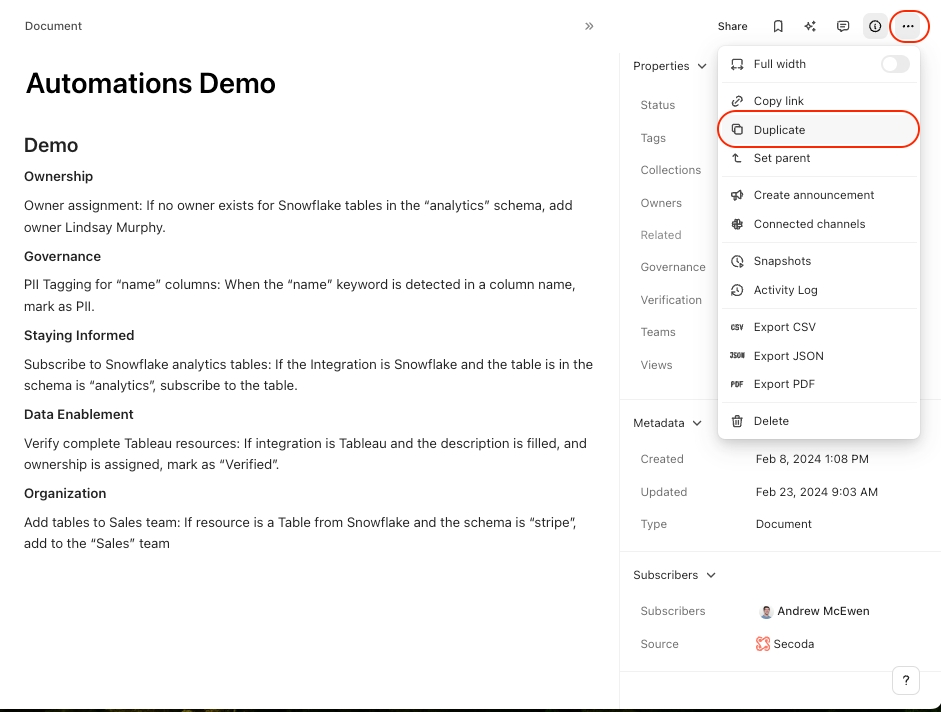Click the Automations Demo title field
The height and width of the screenshot is (712, 941).
coord(151,83)
